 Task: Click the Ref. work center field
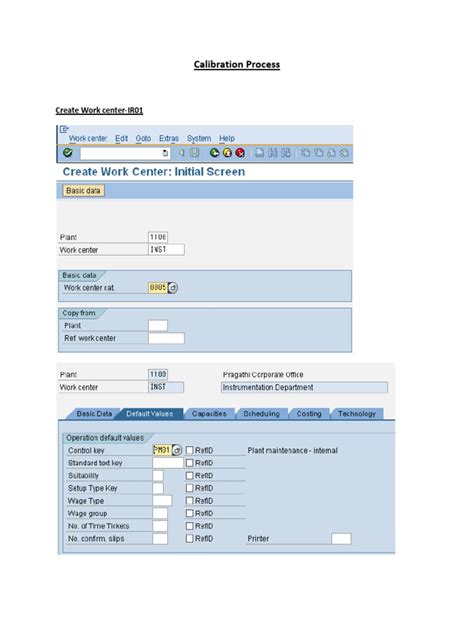click(x=166, y=338)
